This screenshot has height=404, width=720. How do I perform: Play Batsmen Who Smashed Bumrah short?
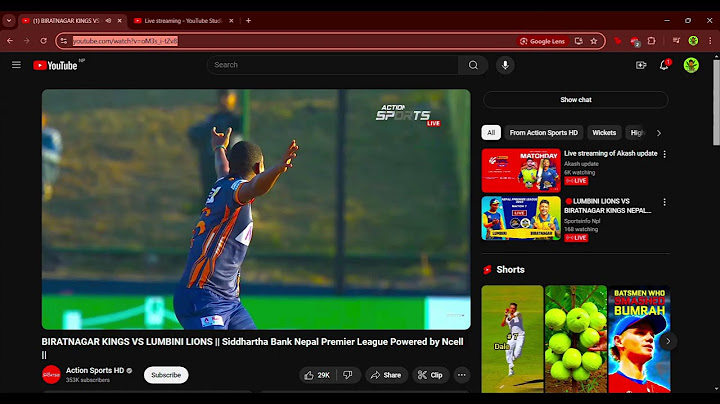click(639, 339)
